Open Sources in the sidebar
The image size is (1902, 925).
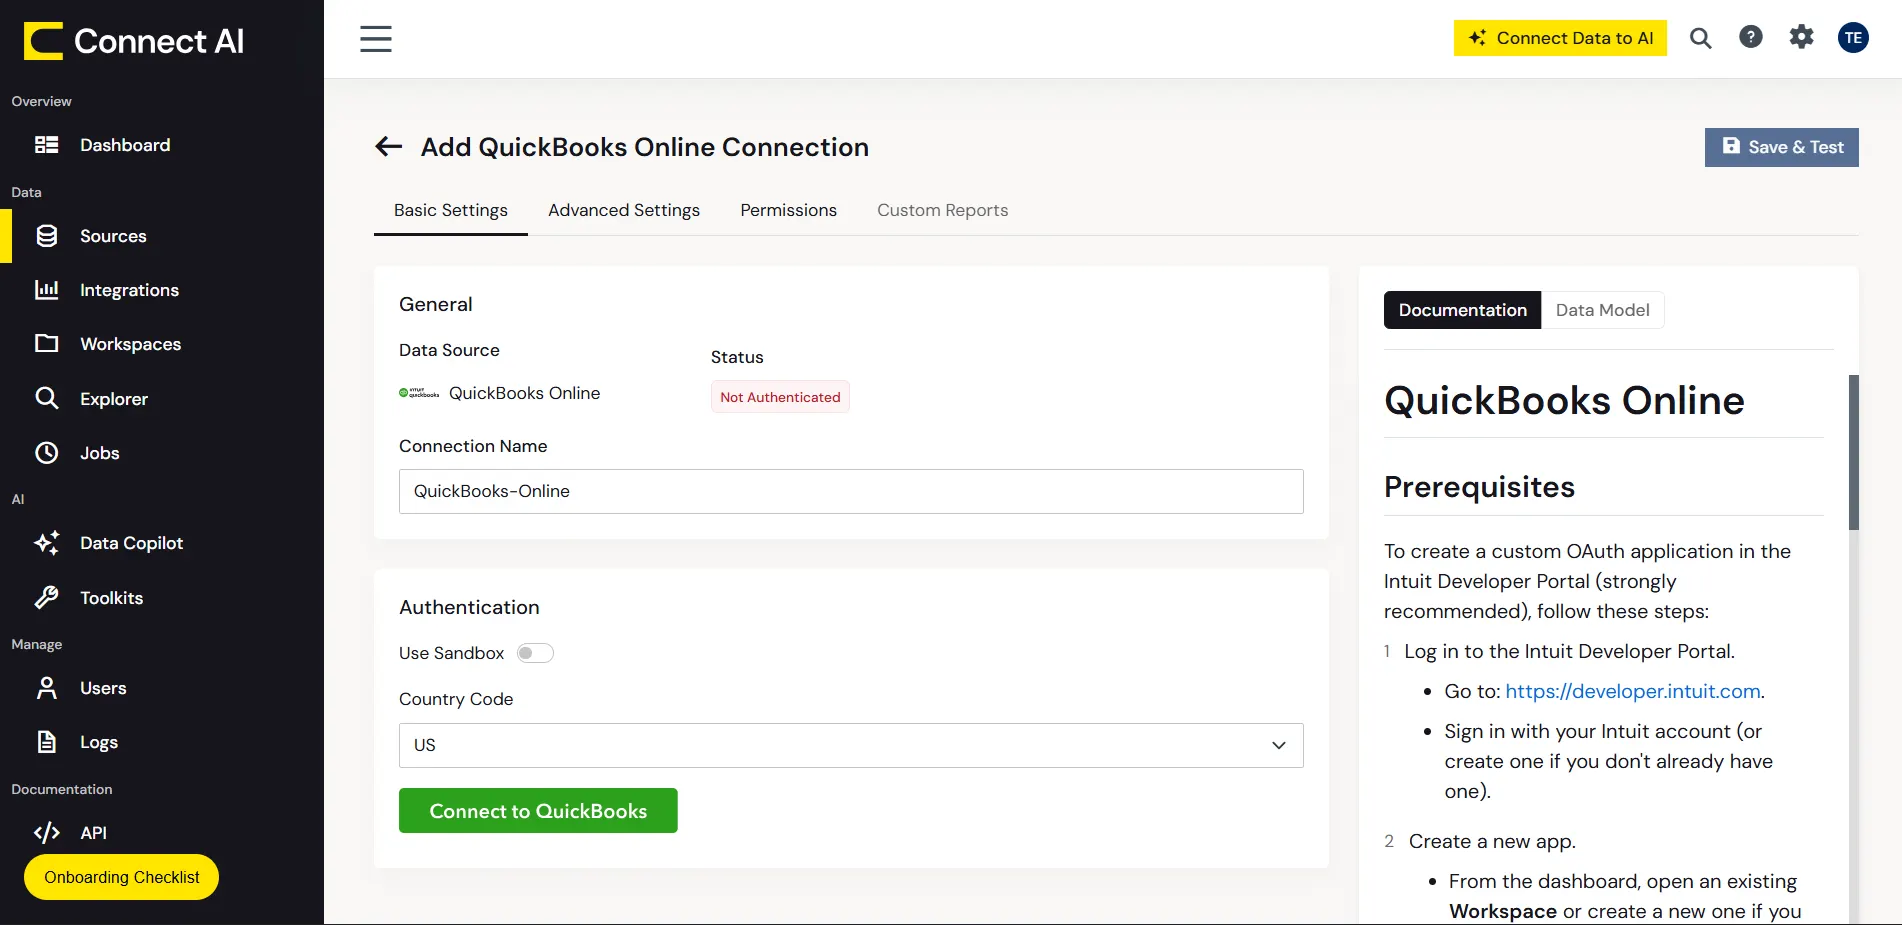(x=162, y=236)
